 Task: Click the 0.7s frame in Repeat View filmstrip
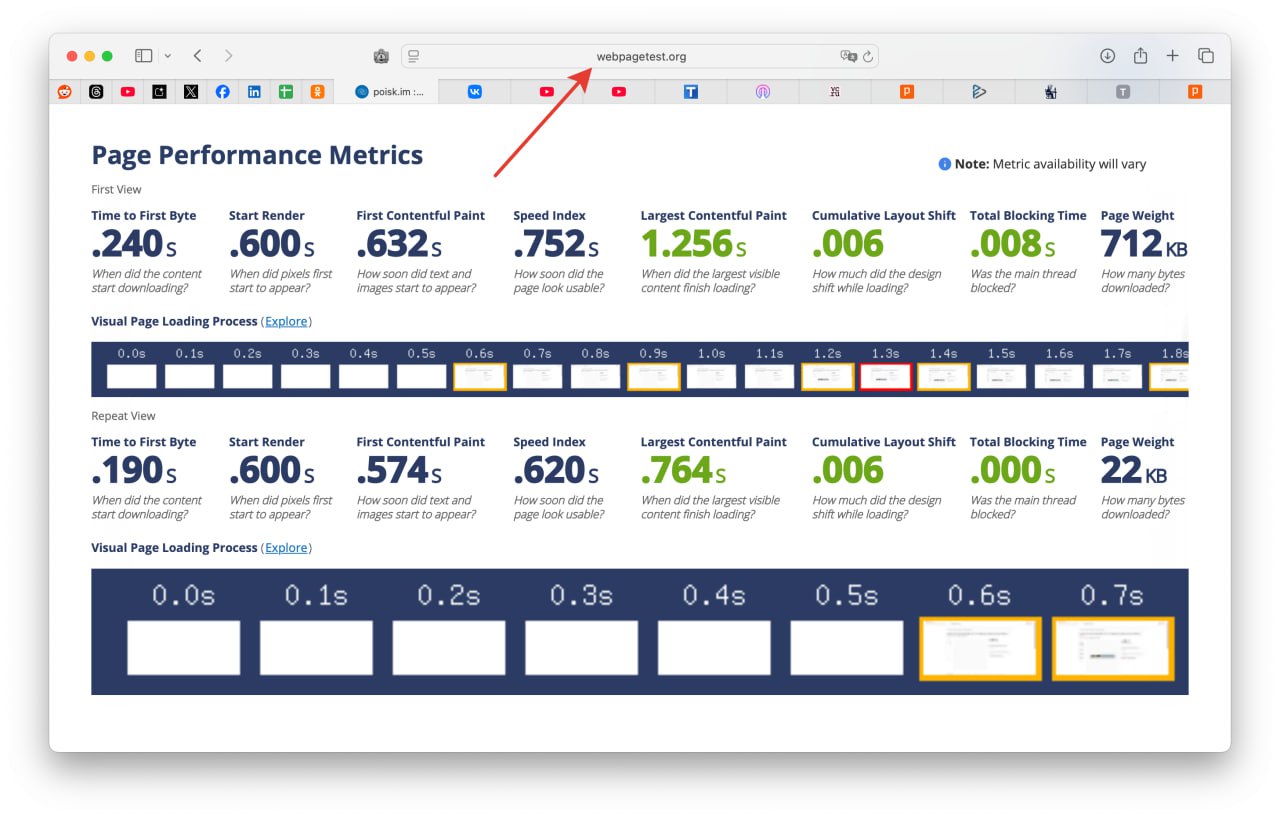[x=1112, y=648]
